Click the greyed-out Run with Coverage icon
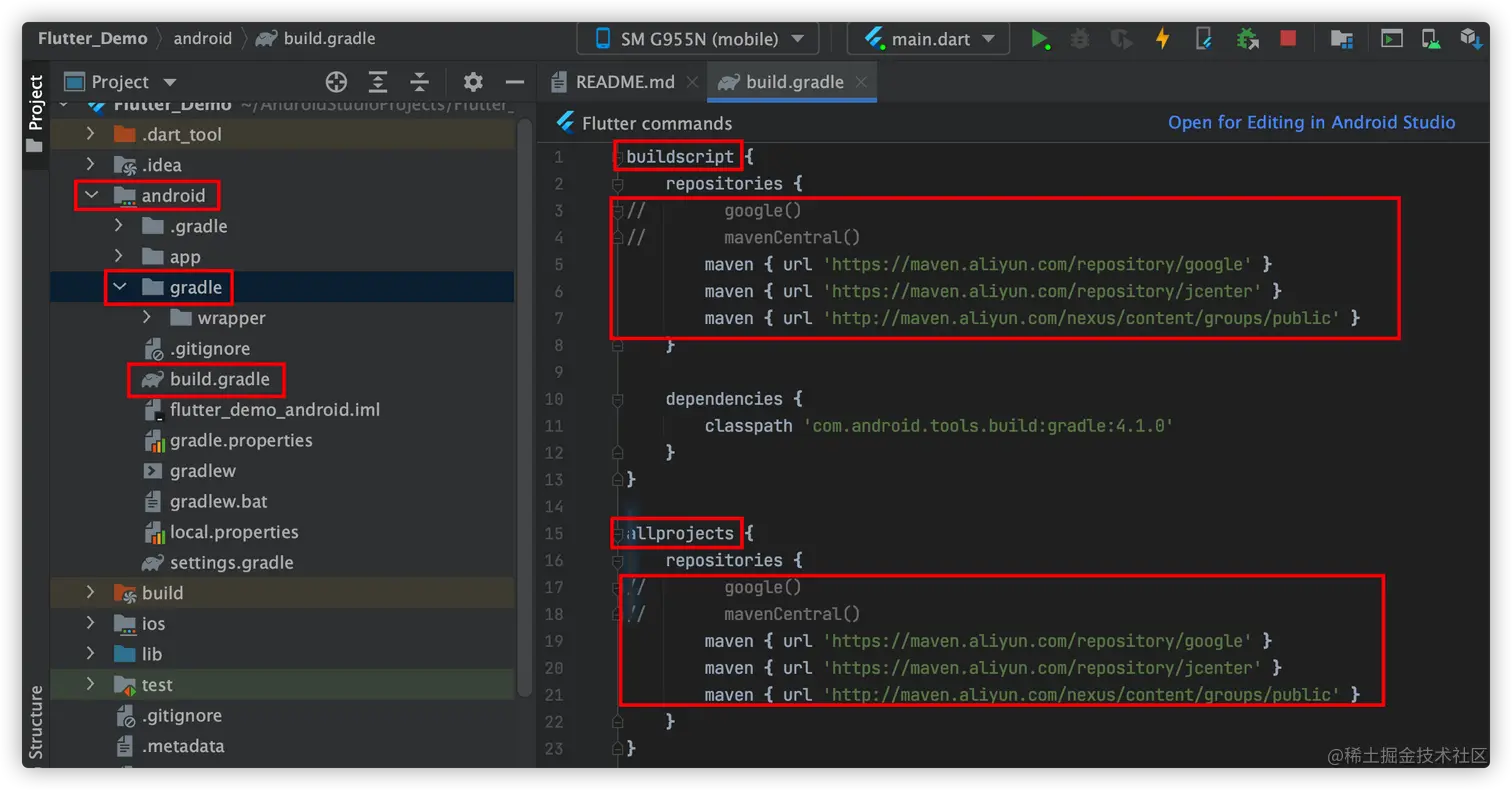 coord(1121,39)
